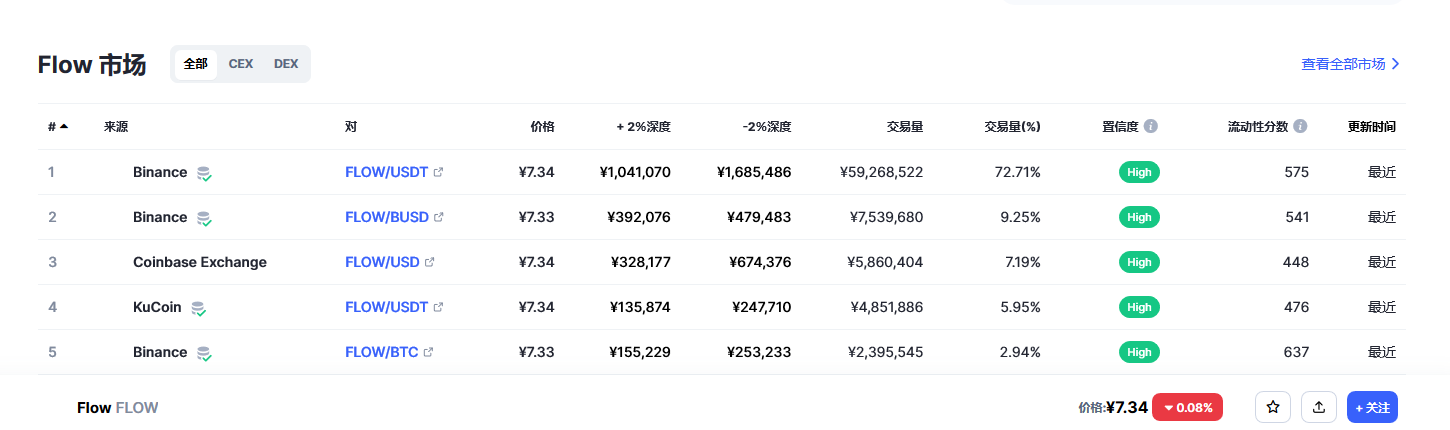Open Coinbase Exchange source link

click(x=200, y=262)
